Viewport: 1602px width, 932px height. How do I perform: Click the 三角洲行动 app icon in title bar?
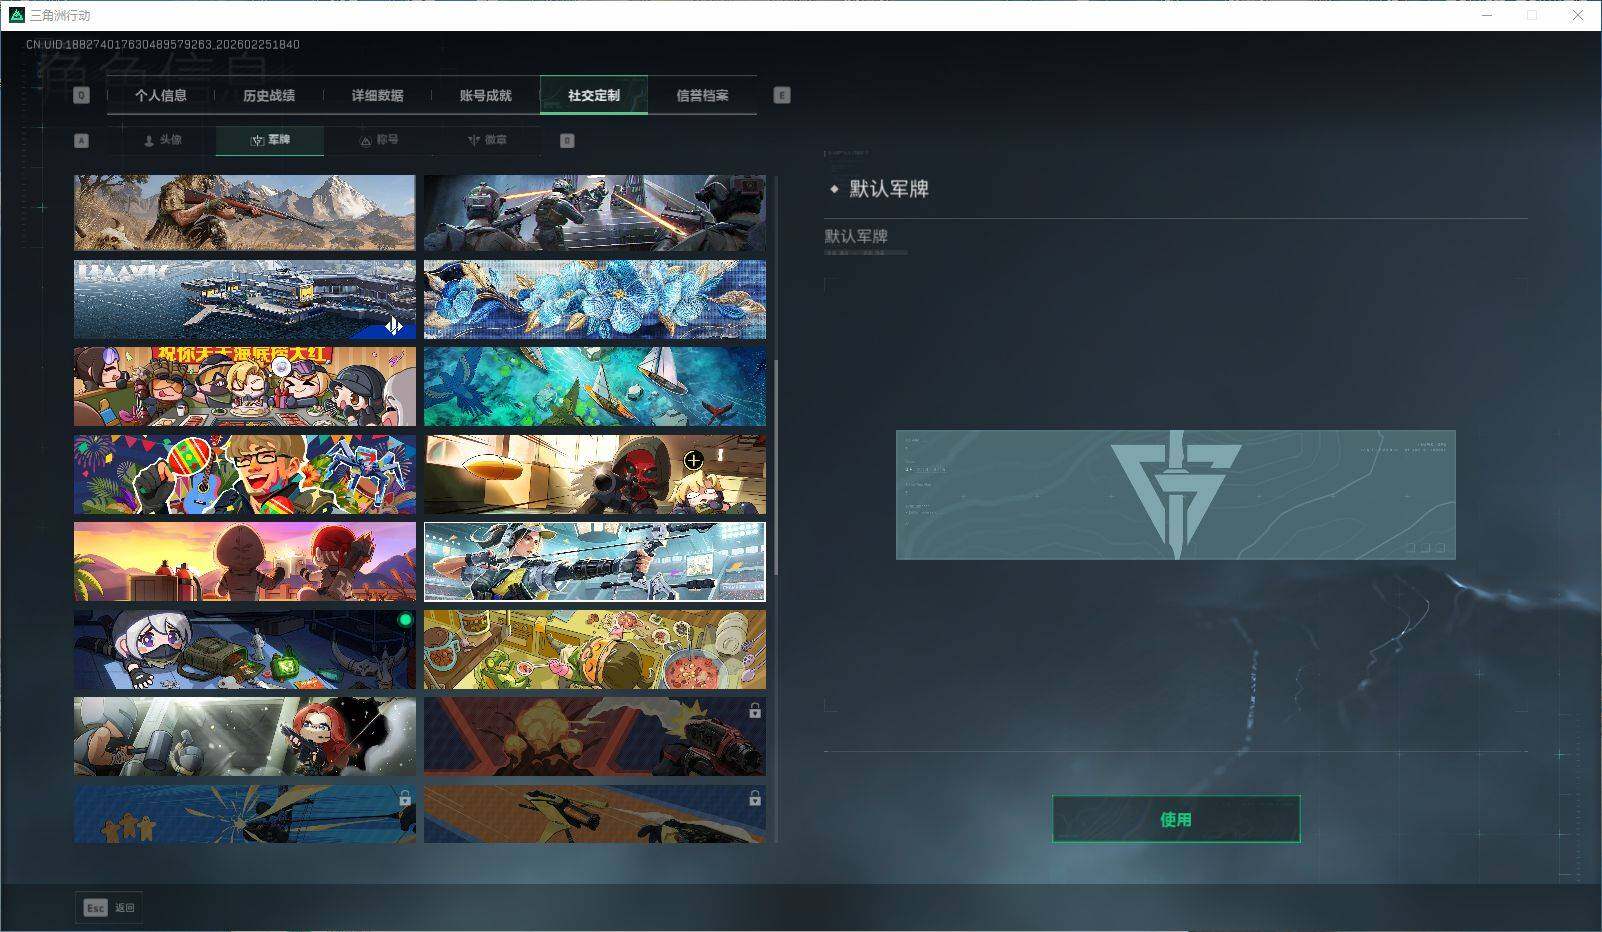[x=16, y=15]
